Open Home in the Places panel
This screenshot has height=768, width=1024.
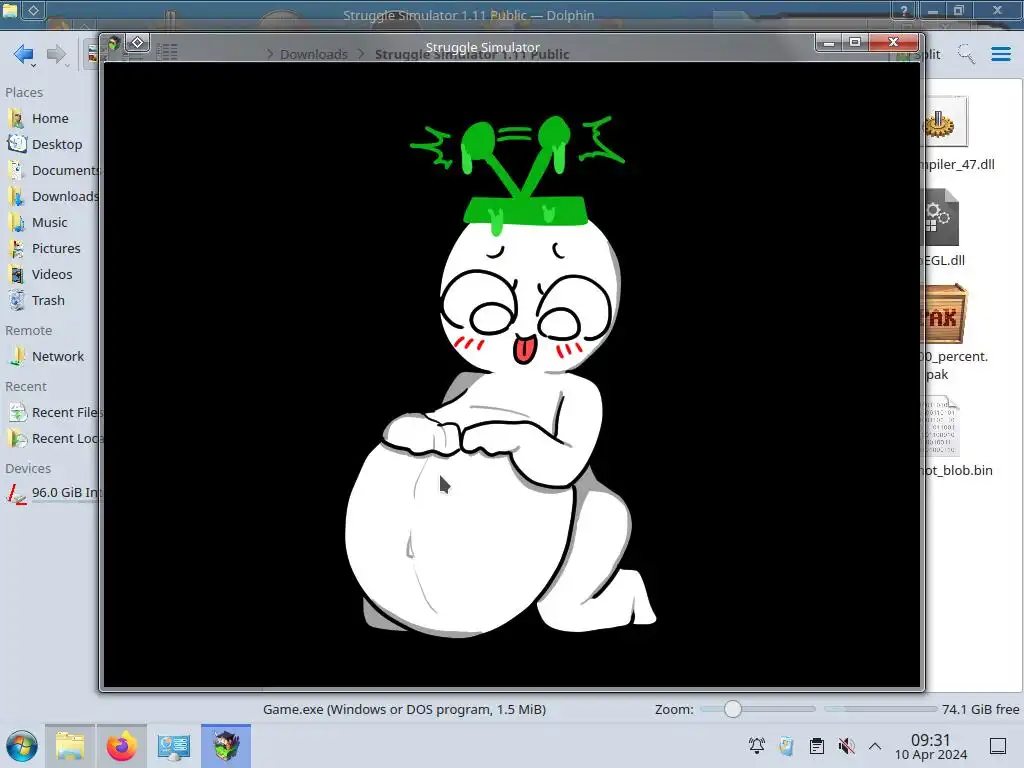click(x=50, y=118)
